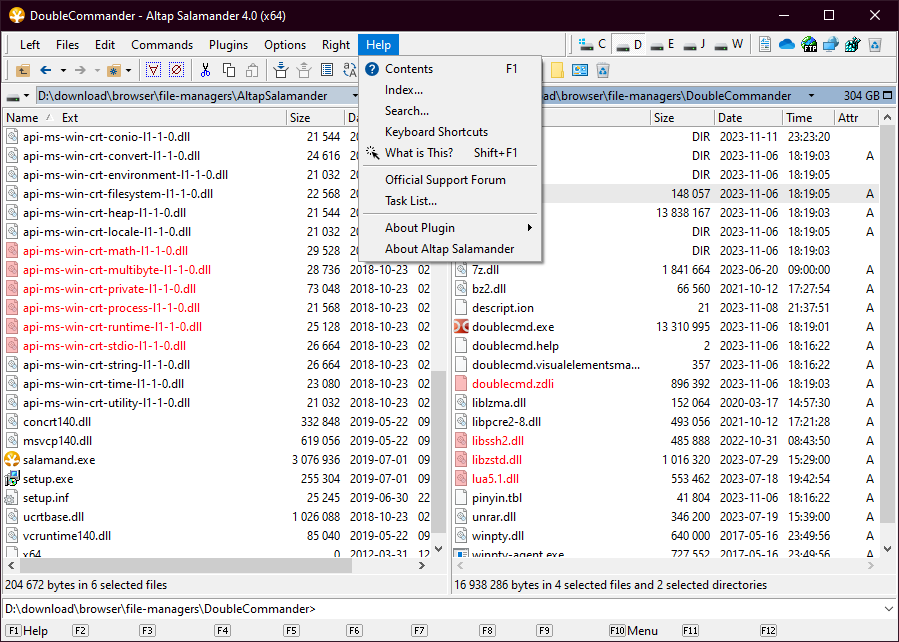Click the blue Back arrow in toolbar
This screenshot has width=899, height=642.
click(x=45, y=70)
